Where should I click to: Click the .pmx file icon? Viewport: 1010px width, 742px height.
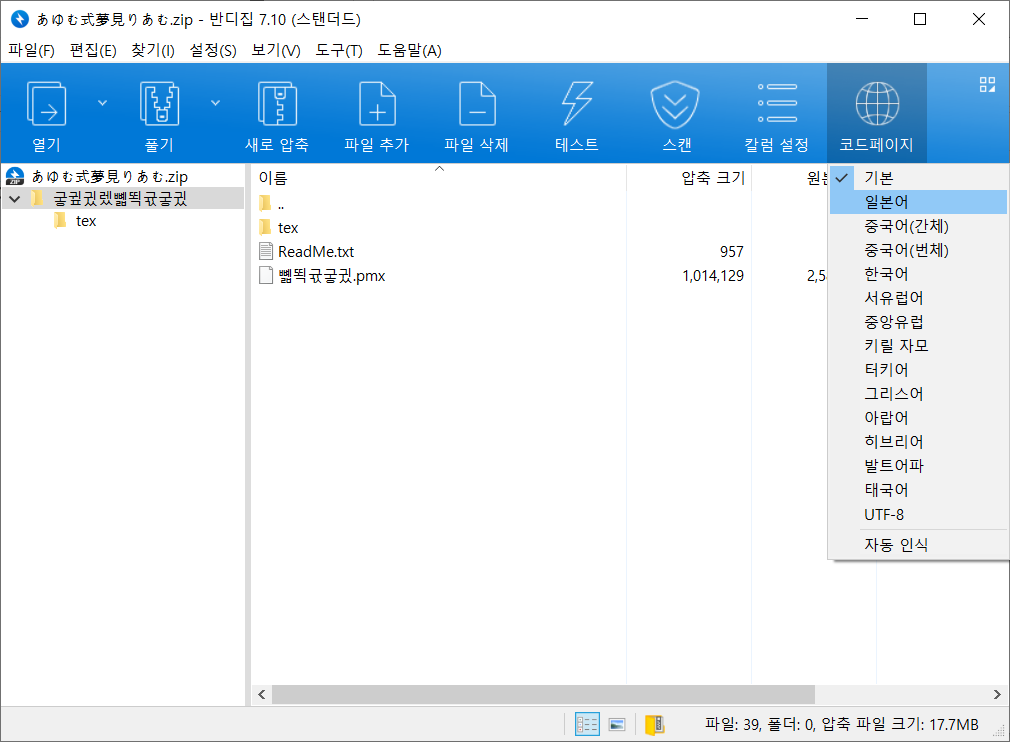265,275
